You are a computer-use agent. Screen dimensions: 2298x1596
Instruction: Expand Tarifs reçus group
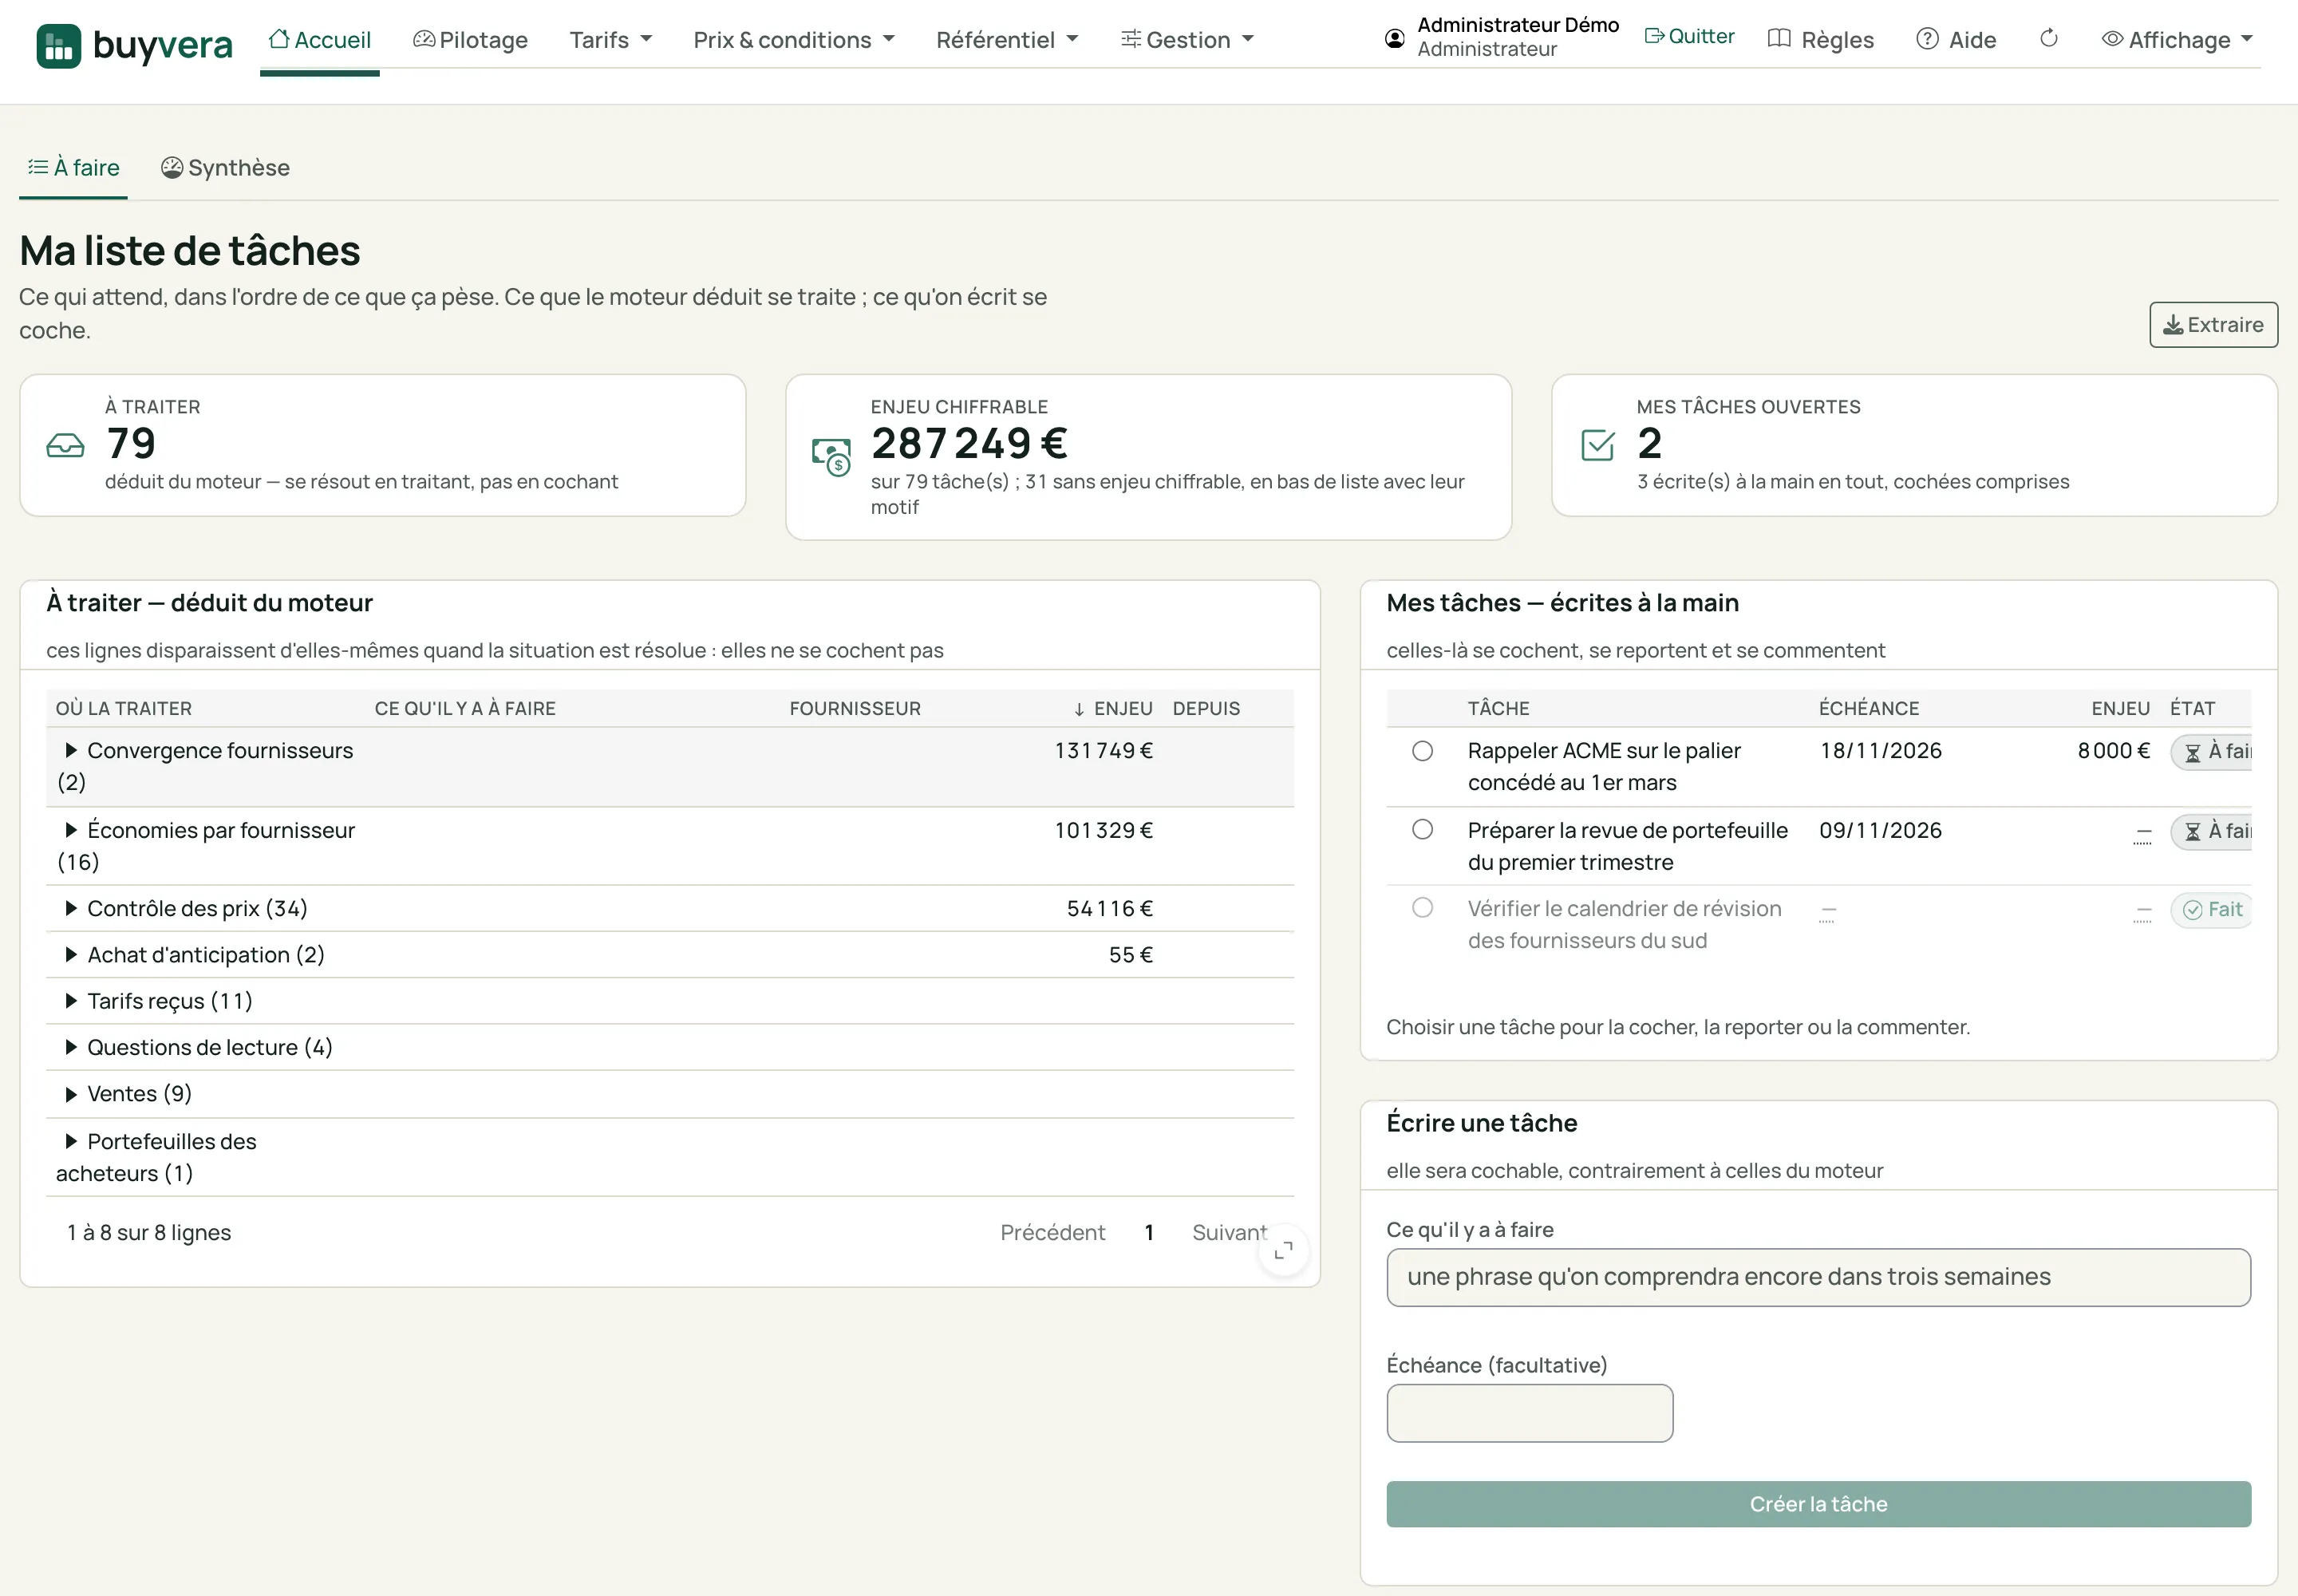point(71,1001)
